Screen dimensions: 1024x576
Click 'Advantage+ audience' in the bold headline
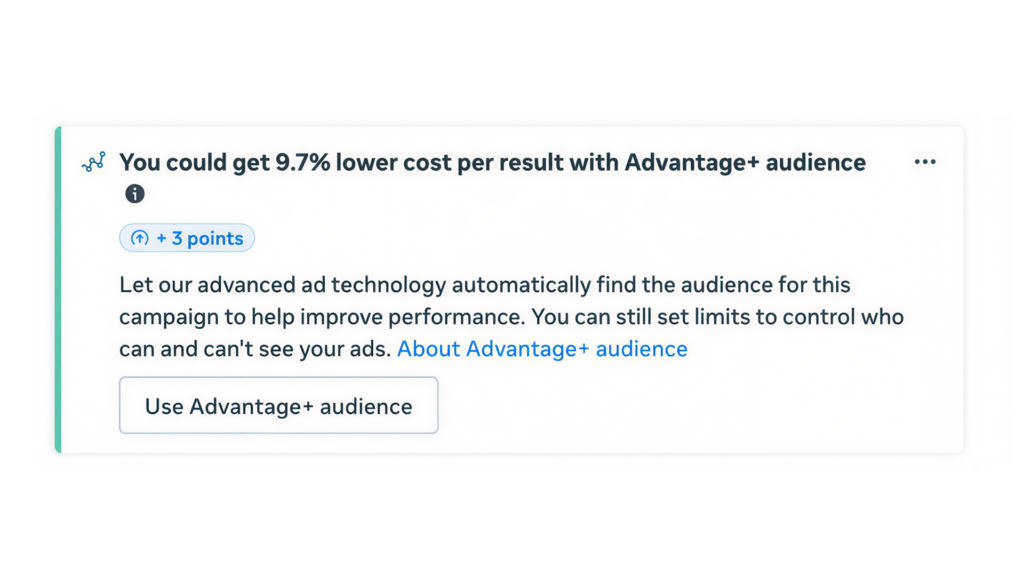point(745,163)
